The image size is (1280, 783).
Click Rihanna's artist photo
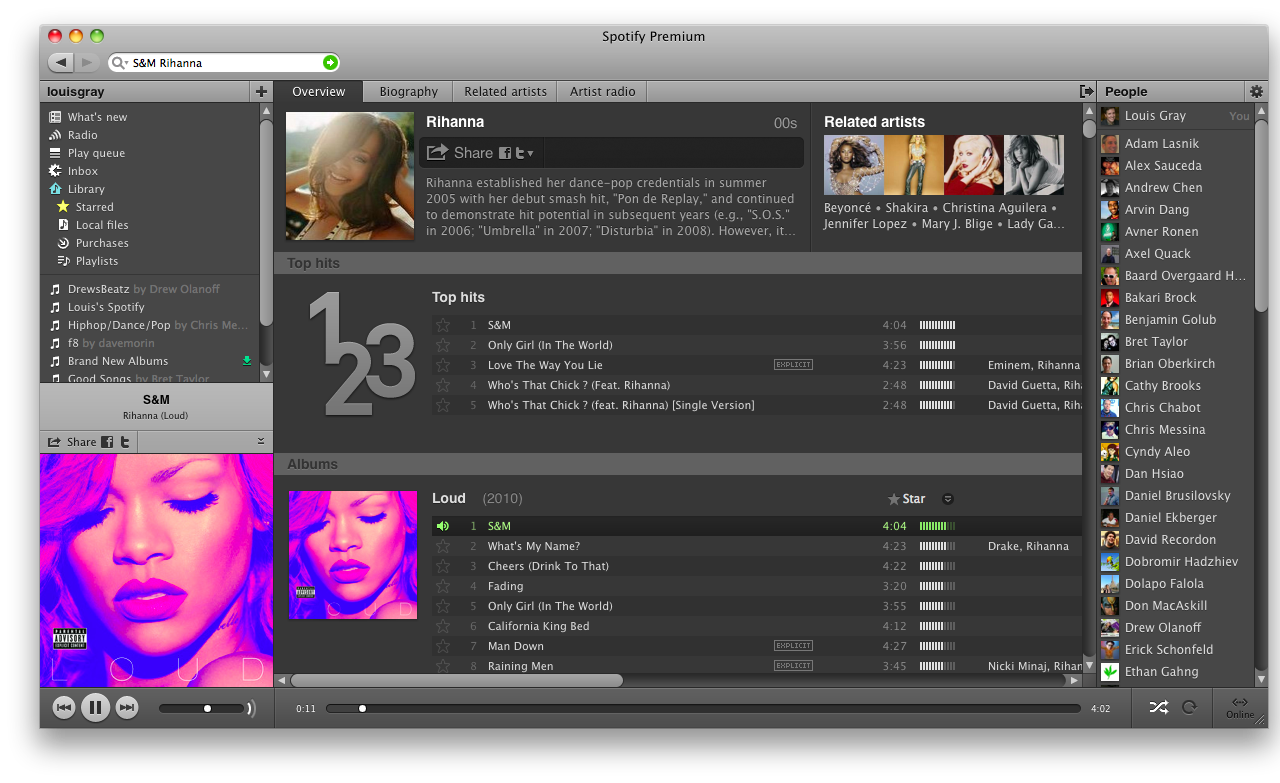350,176
